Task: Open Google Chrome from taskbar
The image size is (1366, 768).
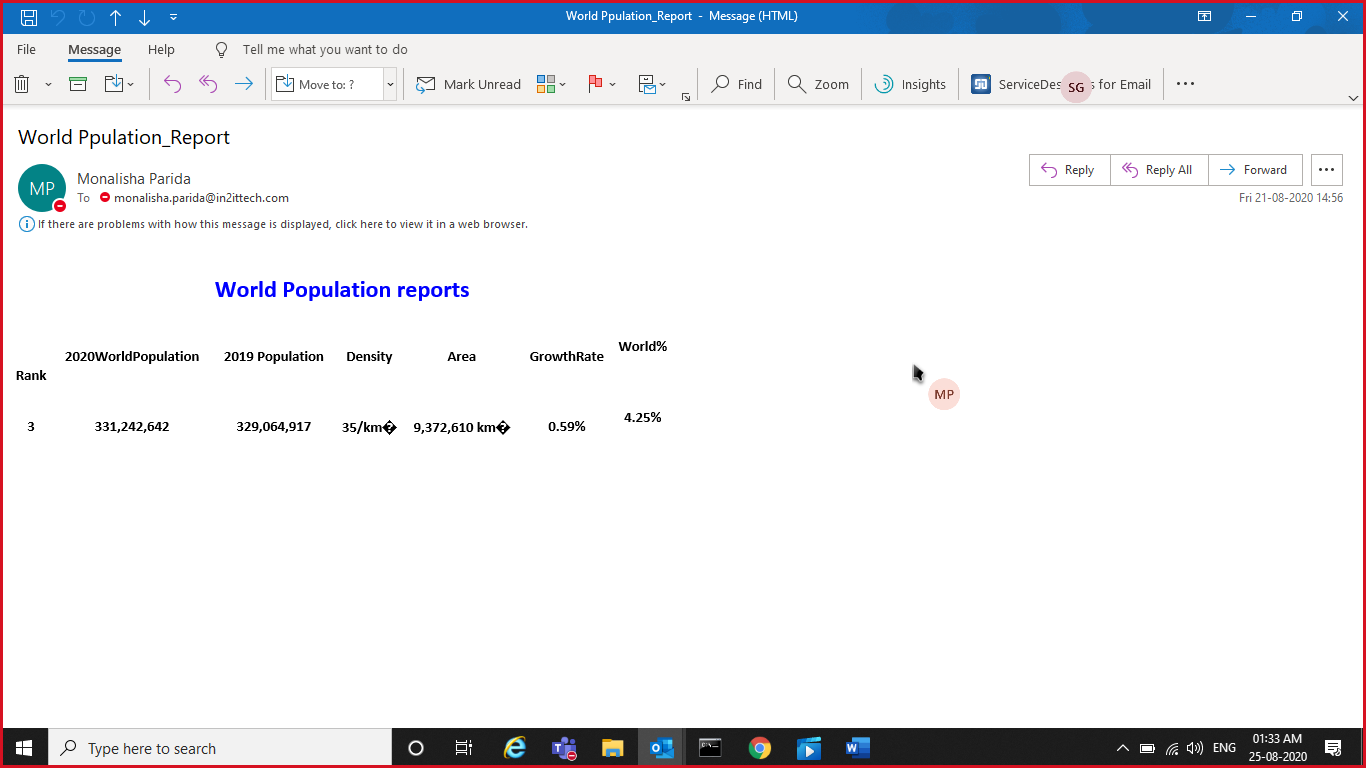Action: (x=760, y=748)
